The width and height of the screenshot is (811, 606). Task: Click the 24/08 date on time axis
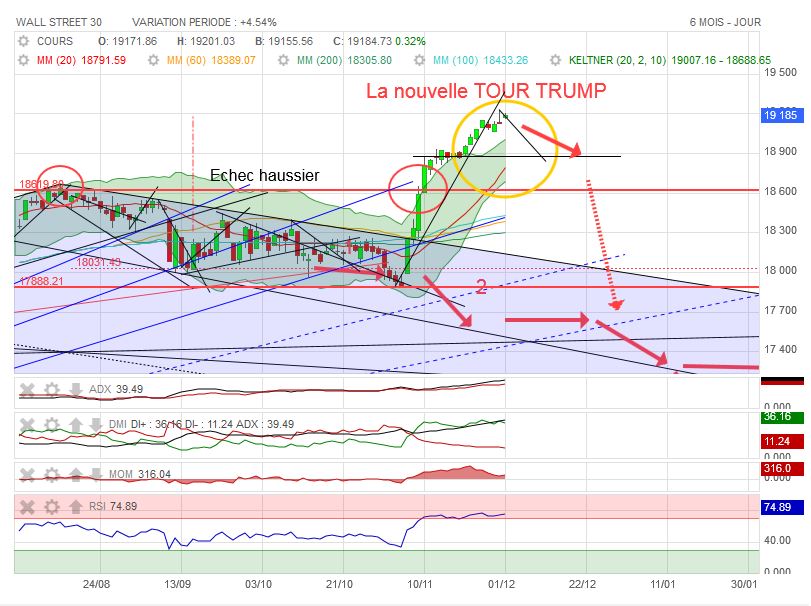(x=96, y=584)
